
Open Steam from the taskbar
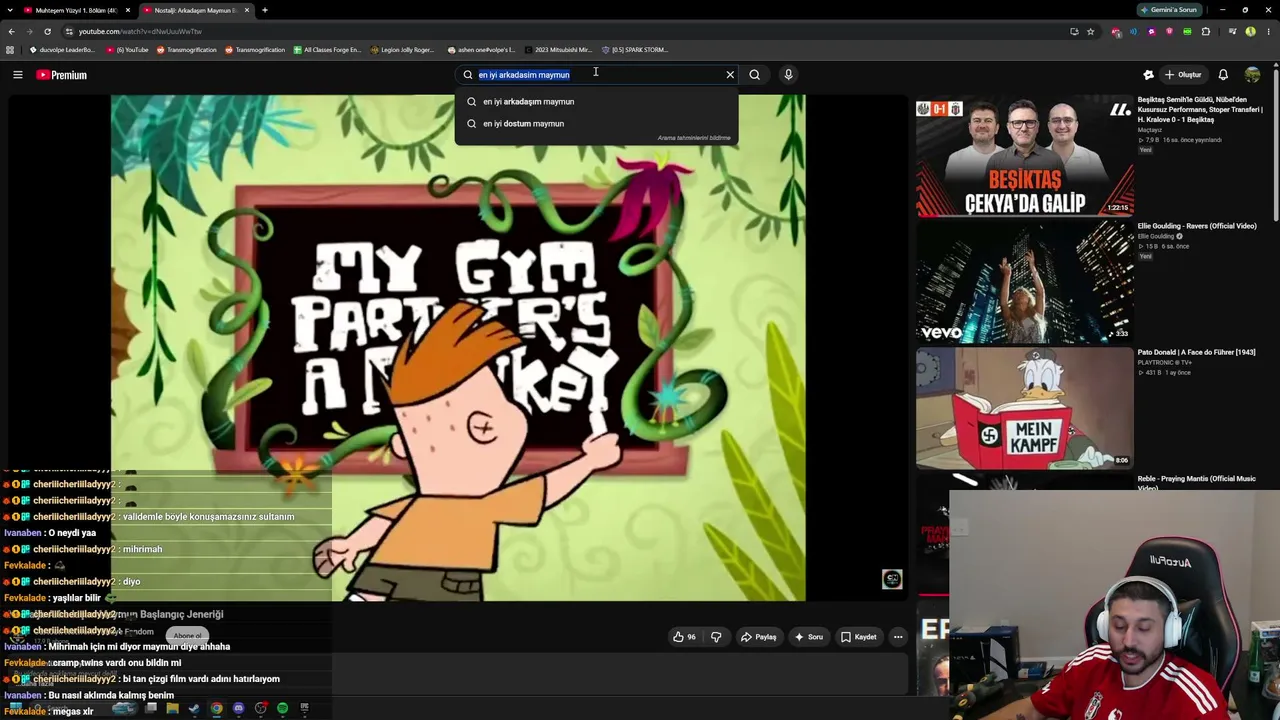click(194, 709)
